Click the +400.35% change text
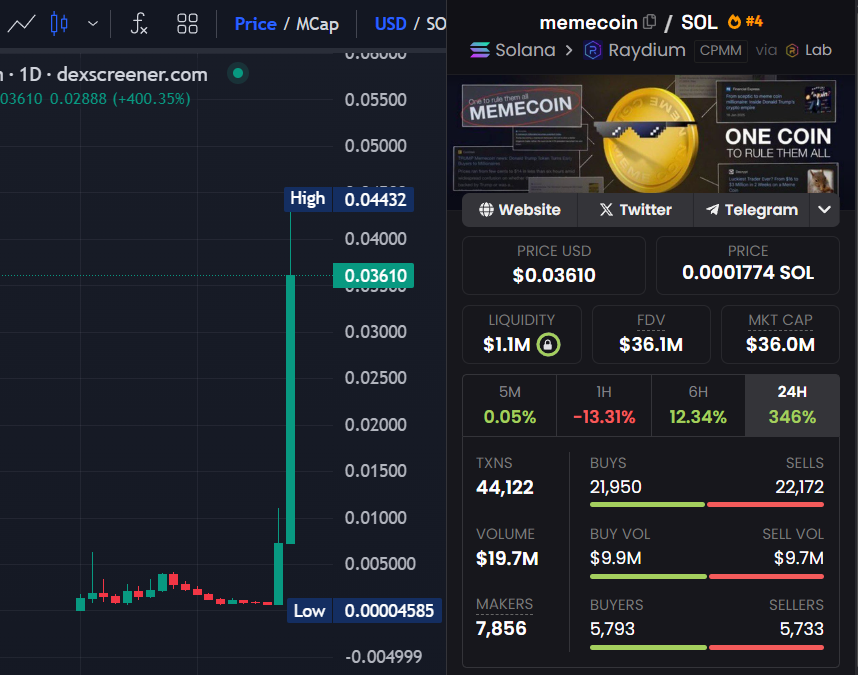This screenshot has height=675, width=858. pos(152,99)
